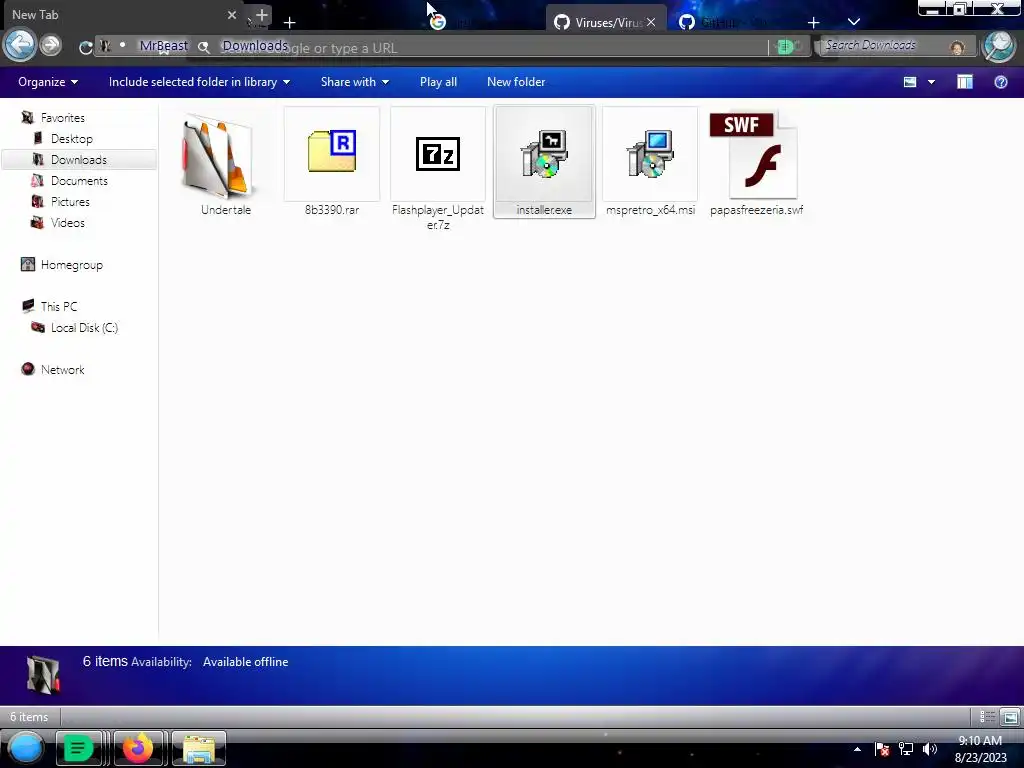Screen dimensions: 1024x768
Task: Open Include selected folder in library dropdown
Action: 199,82
